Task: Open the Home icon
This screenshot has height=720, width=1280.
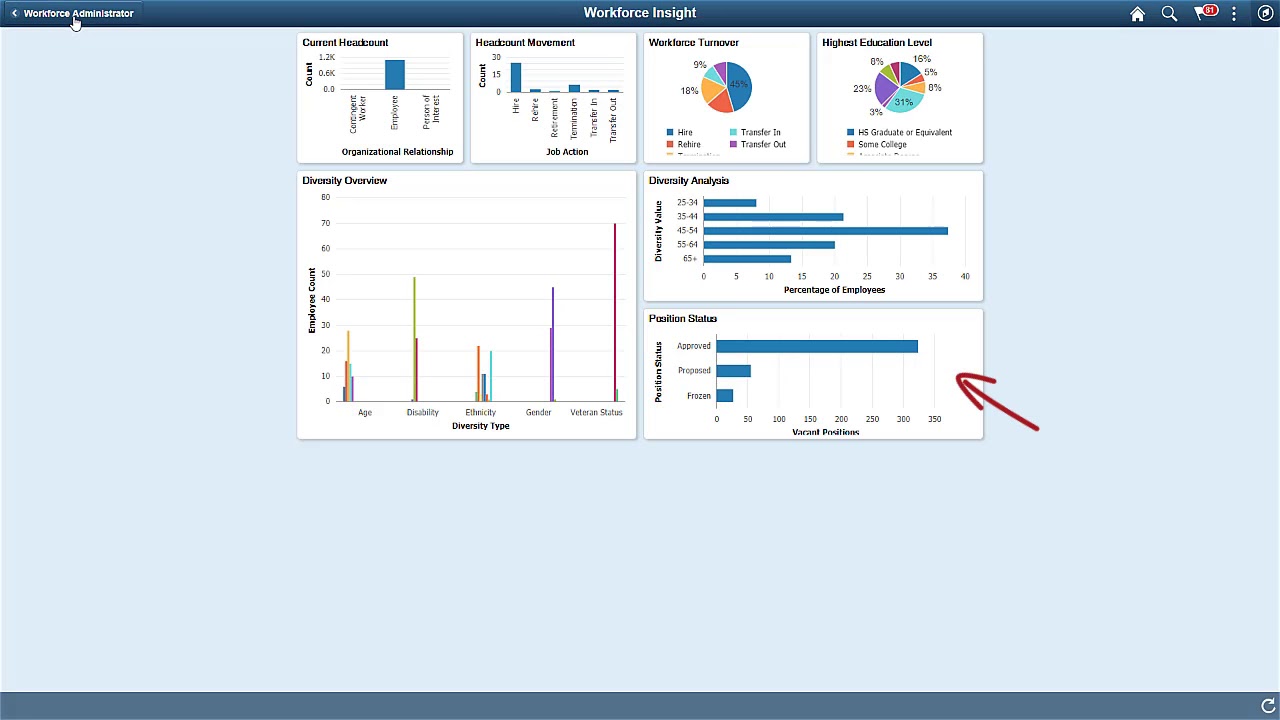Action: click(x=1137, y=13)
